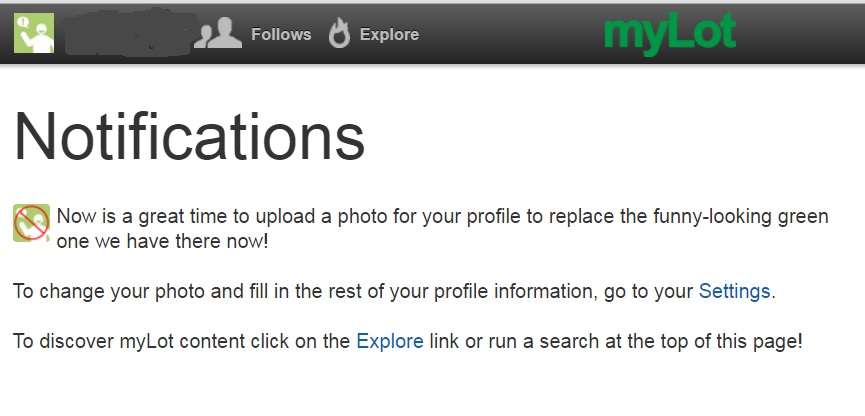Click the Follows people silhouette icon
The width and height of the screenshot is (865, 416).
click(218, 33)
